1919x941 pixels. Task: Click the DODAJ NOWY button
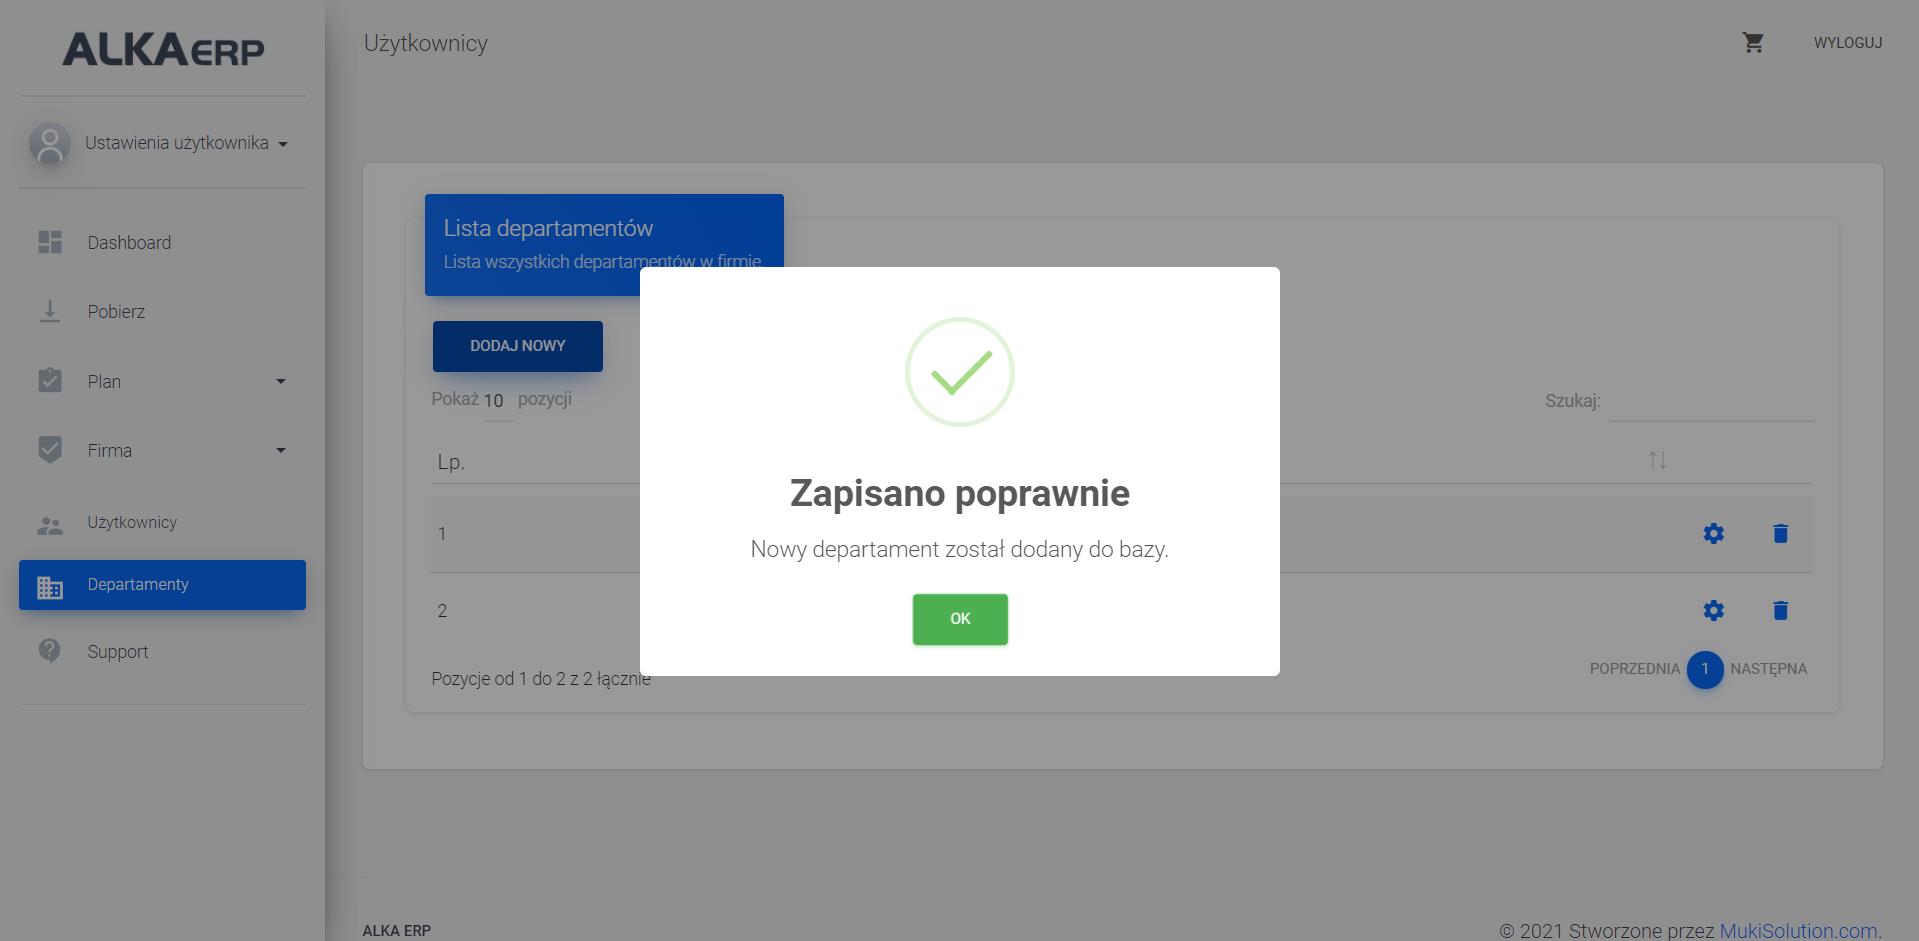(x=518, y=346)
